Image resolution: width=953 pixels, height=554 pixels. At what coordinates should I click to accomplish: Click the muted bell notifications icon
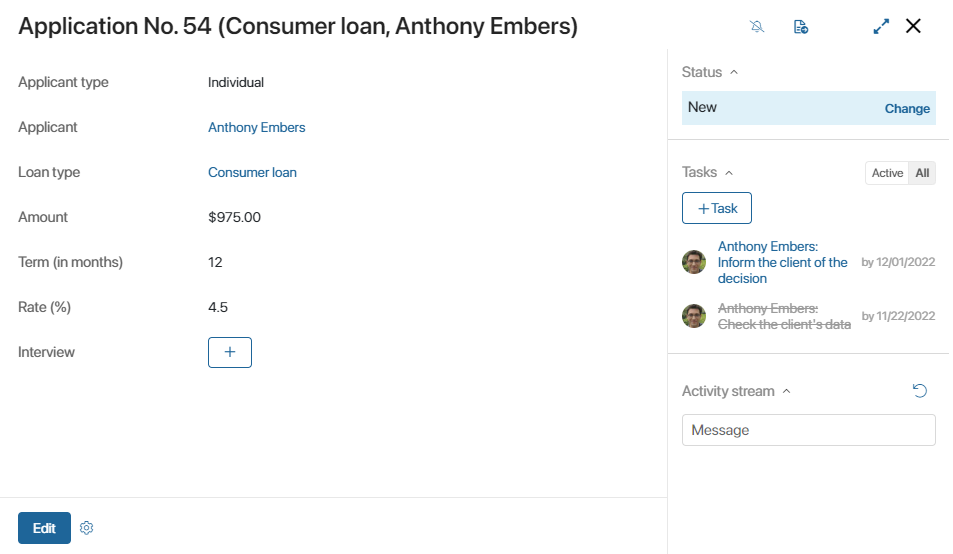757,26
